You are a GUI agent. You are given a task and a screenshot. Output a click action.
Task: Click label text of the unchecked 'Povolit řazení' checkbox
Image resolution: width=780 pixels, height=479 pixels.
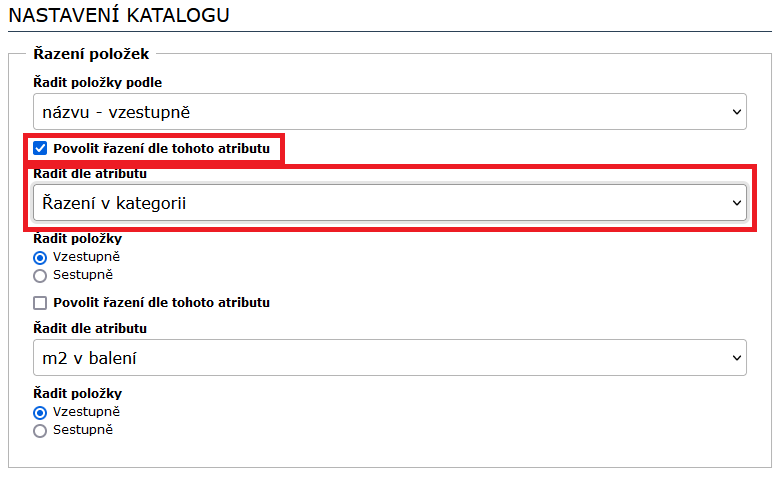point(162,302)
